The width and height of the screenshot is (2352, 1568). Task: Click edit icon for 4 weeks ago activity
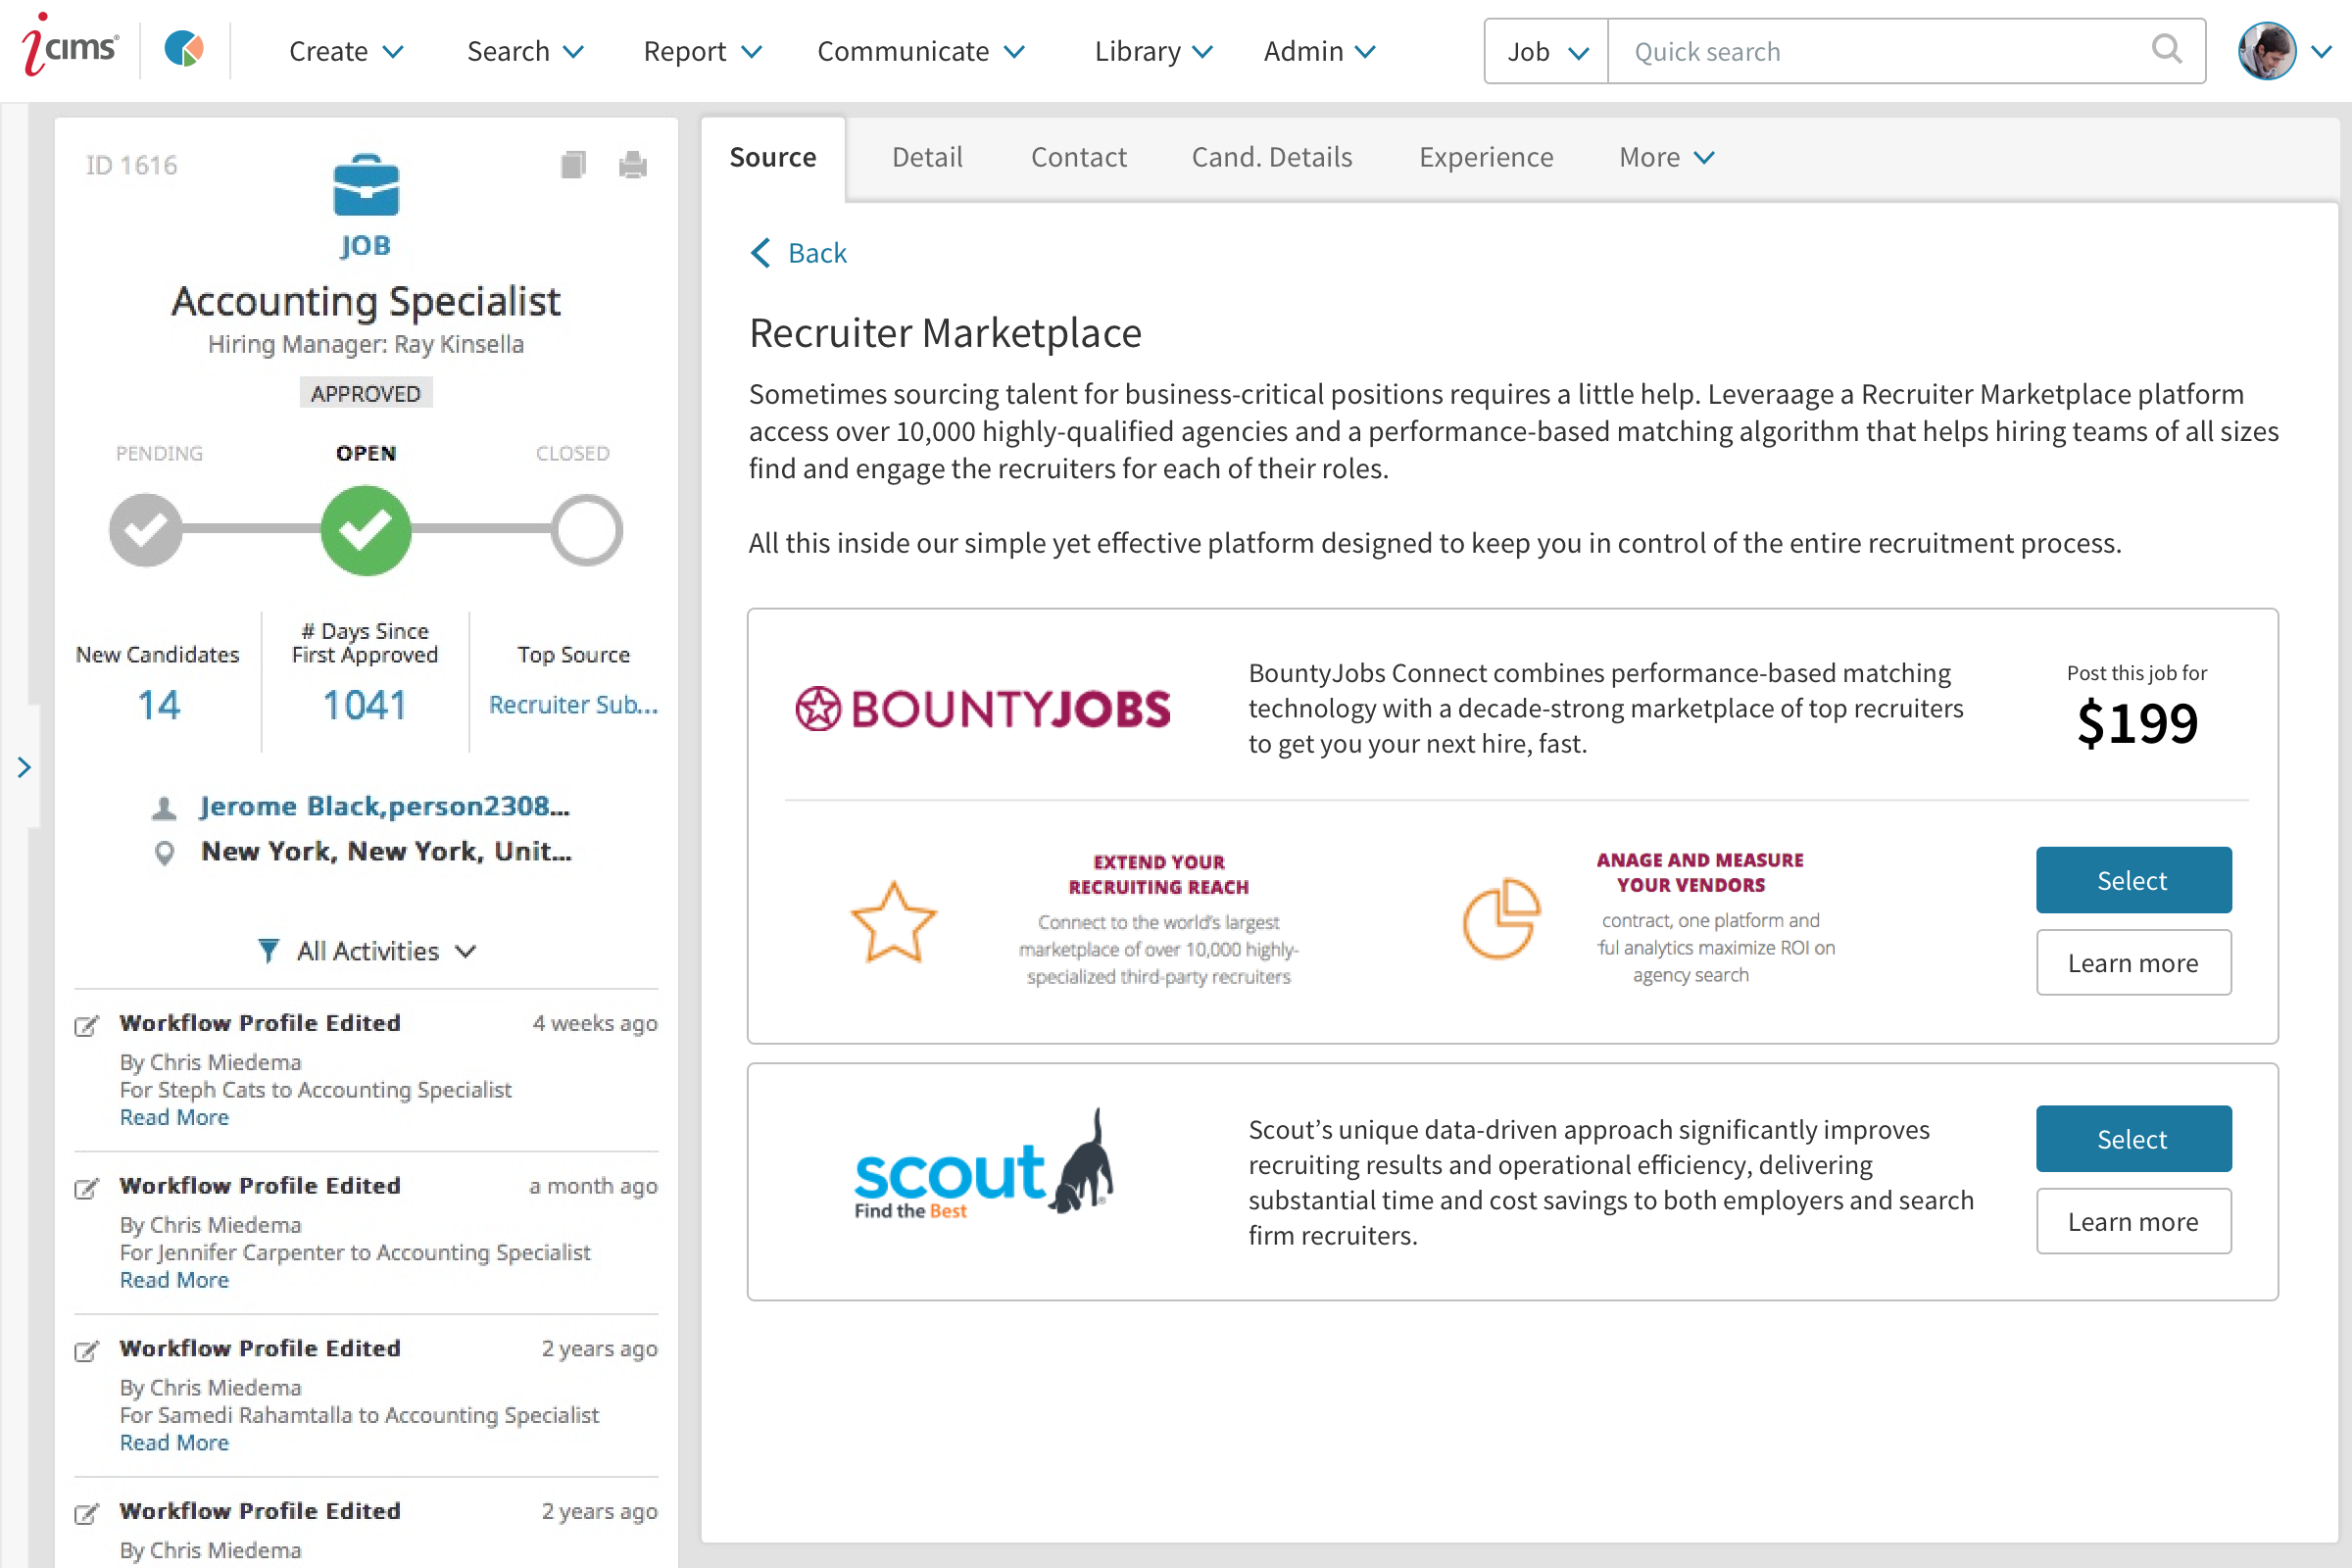(x=87, y=1025)
